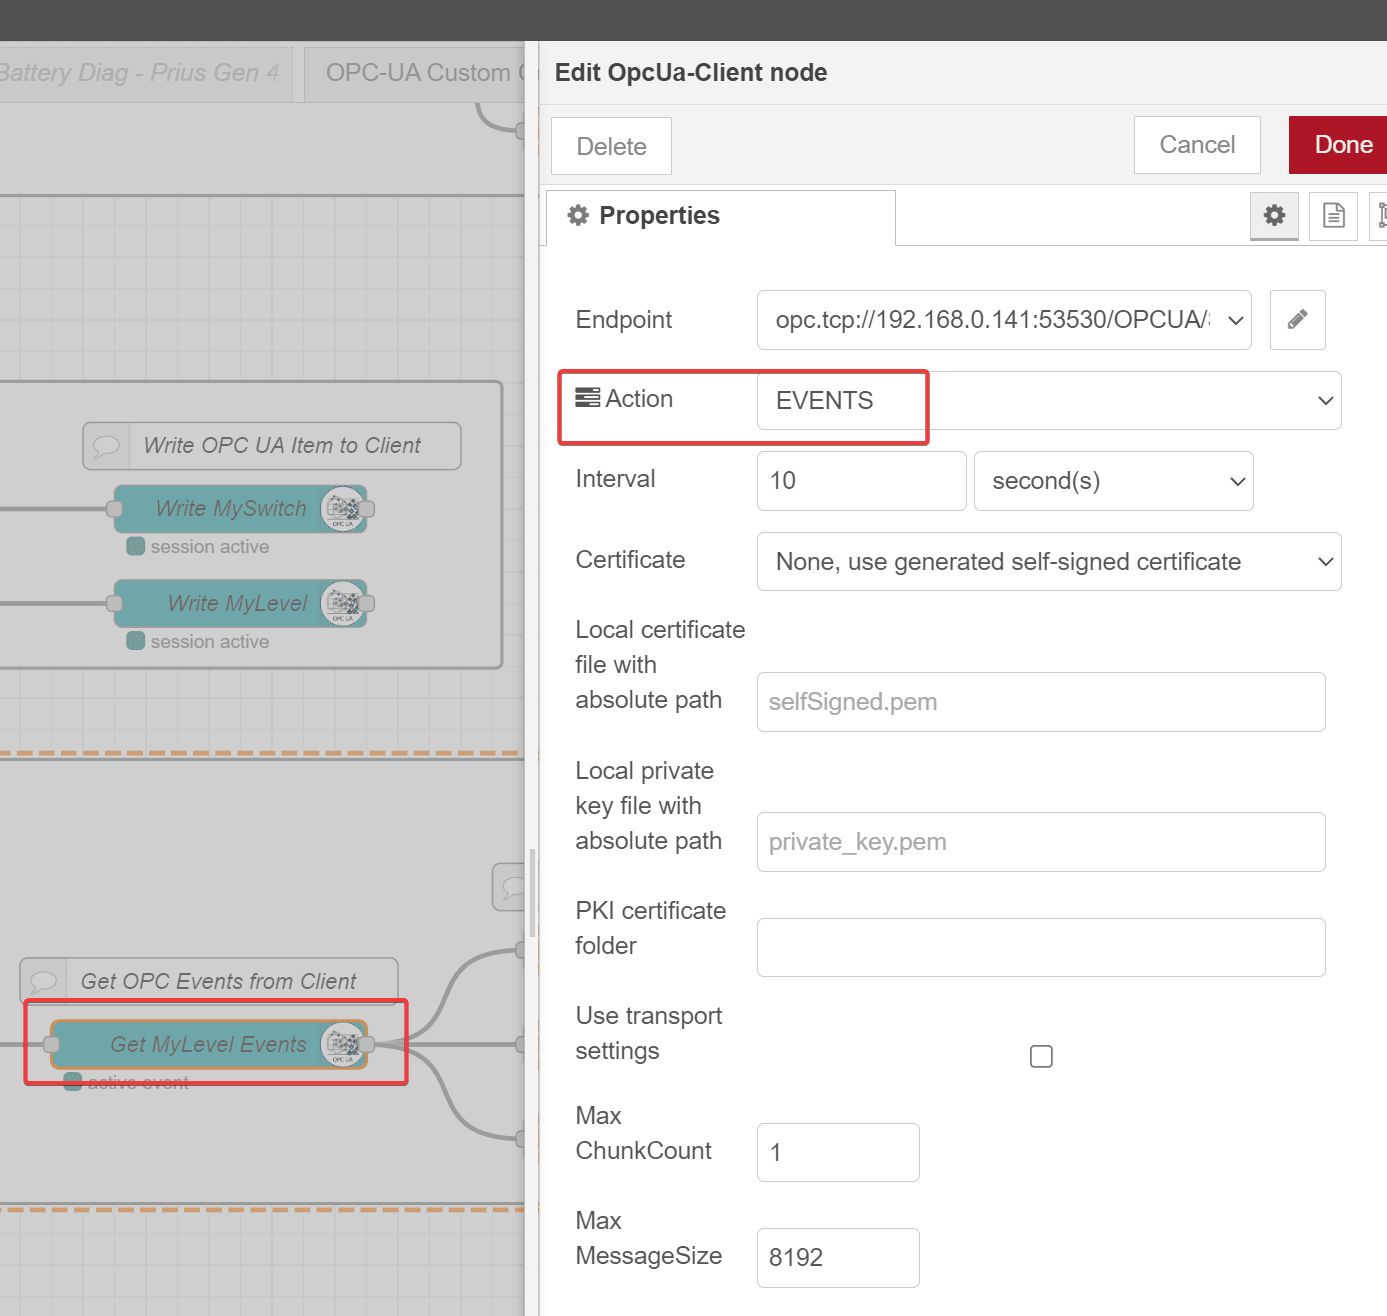Open node settings gear icon
Image resolution: width=1387 pixels, height=1316 pixels.
(x=1273, y=215)
